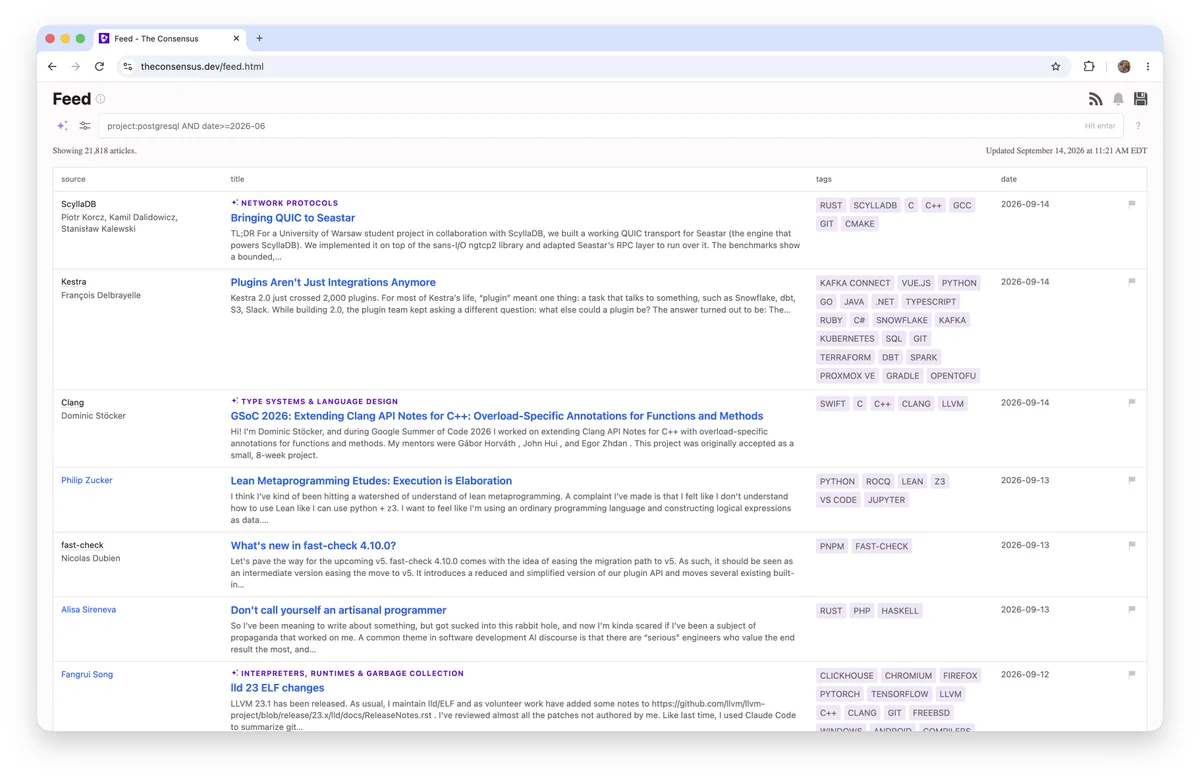This screenshot has height=780, width=1200.
Task: Select the HASKELL tag
Action: (900, 611)
